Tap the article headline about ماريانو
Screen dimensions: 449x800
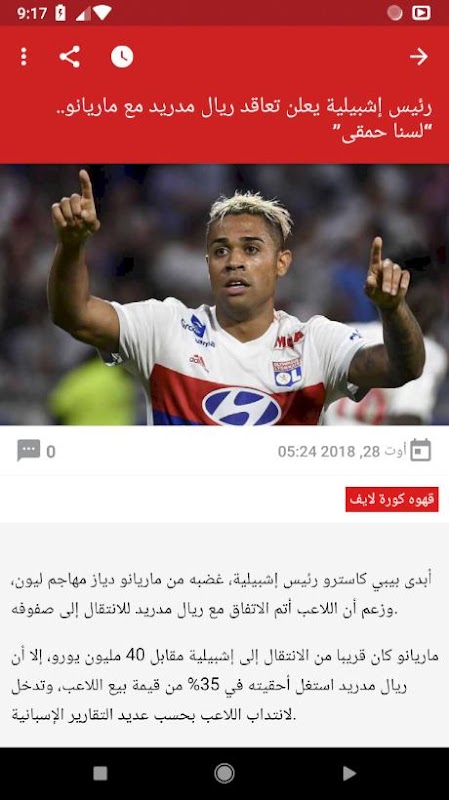tap(244, 120)
